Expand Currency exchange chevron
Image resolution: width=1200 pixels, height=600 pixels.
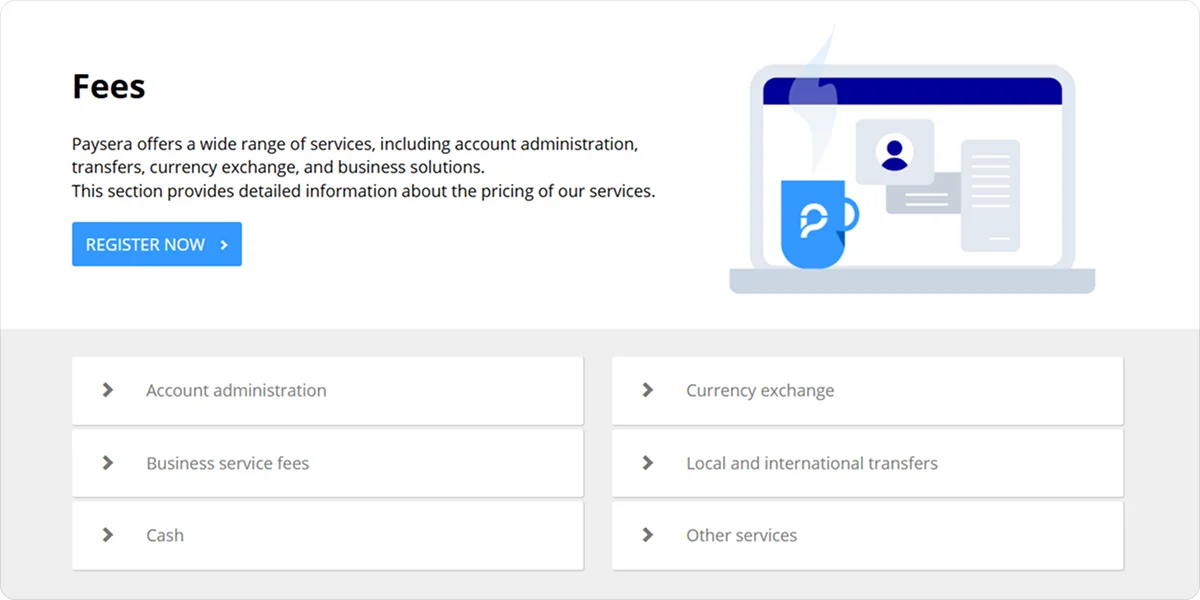point(648,390)
